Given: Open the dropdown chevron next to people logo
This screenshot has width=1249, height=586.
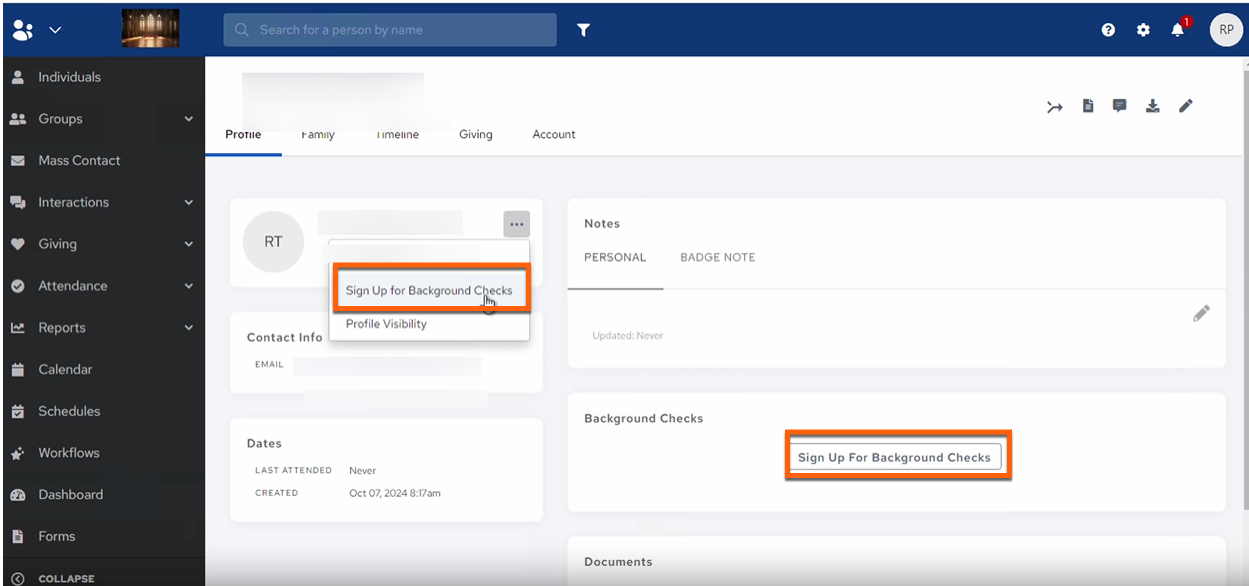Looking at the screenshot, I should tap(55, 30).
